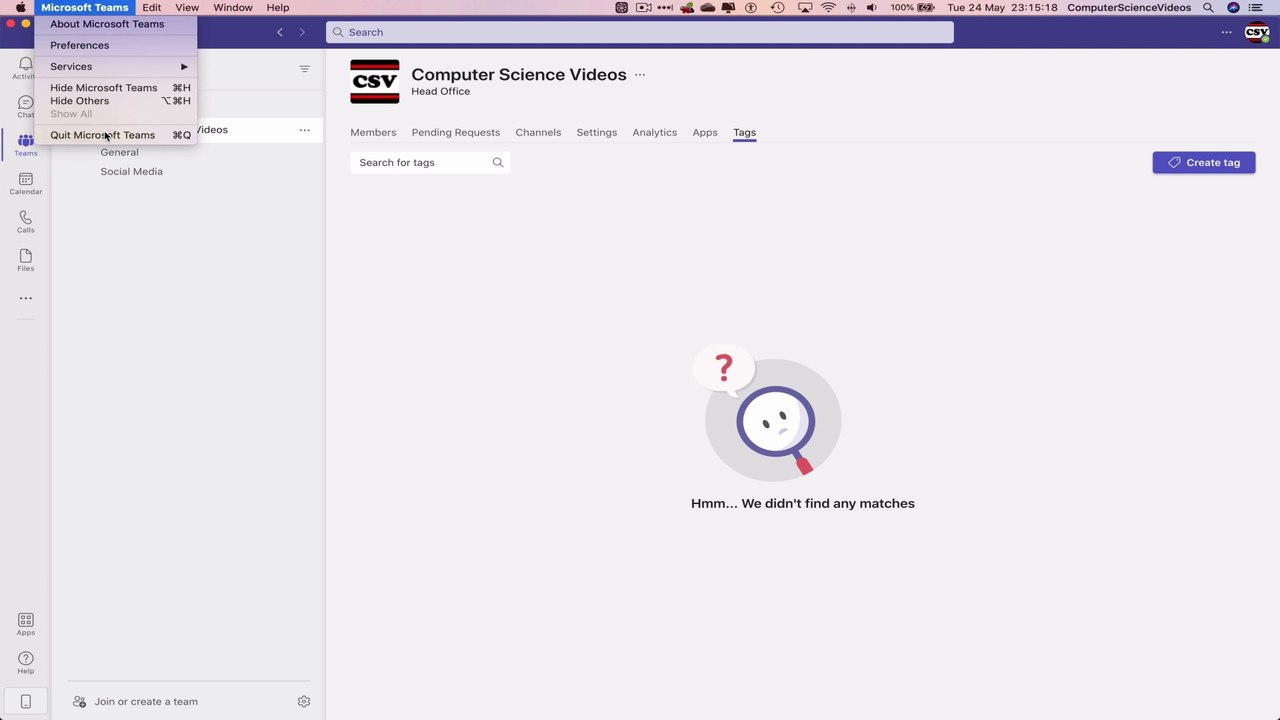Open more options for Computer Science Videos team in list
The height and width of the screenshot is (720, 1280).
[x=304, y=130]
